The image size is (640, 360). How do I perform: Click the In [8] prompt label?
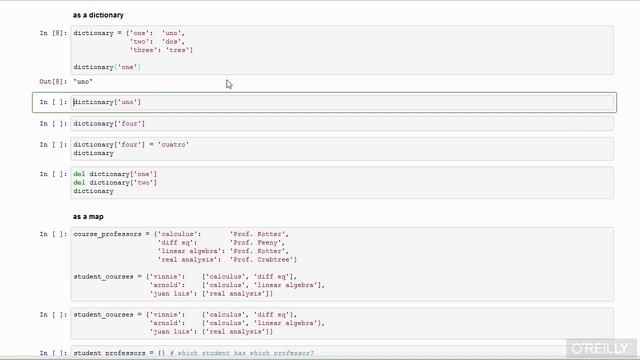53,33
